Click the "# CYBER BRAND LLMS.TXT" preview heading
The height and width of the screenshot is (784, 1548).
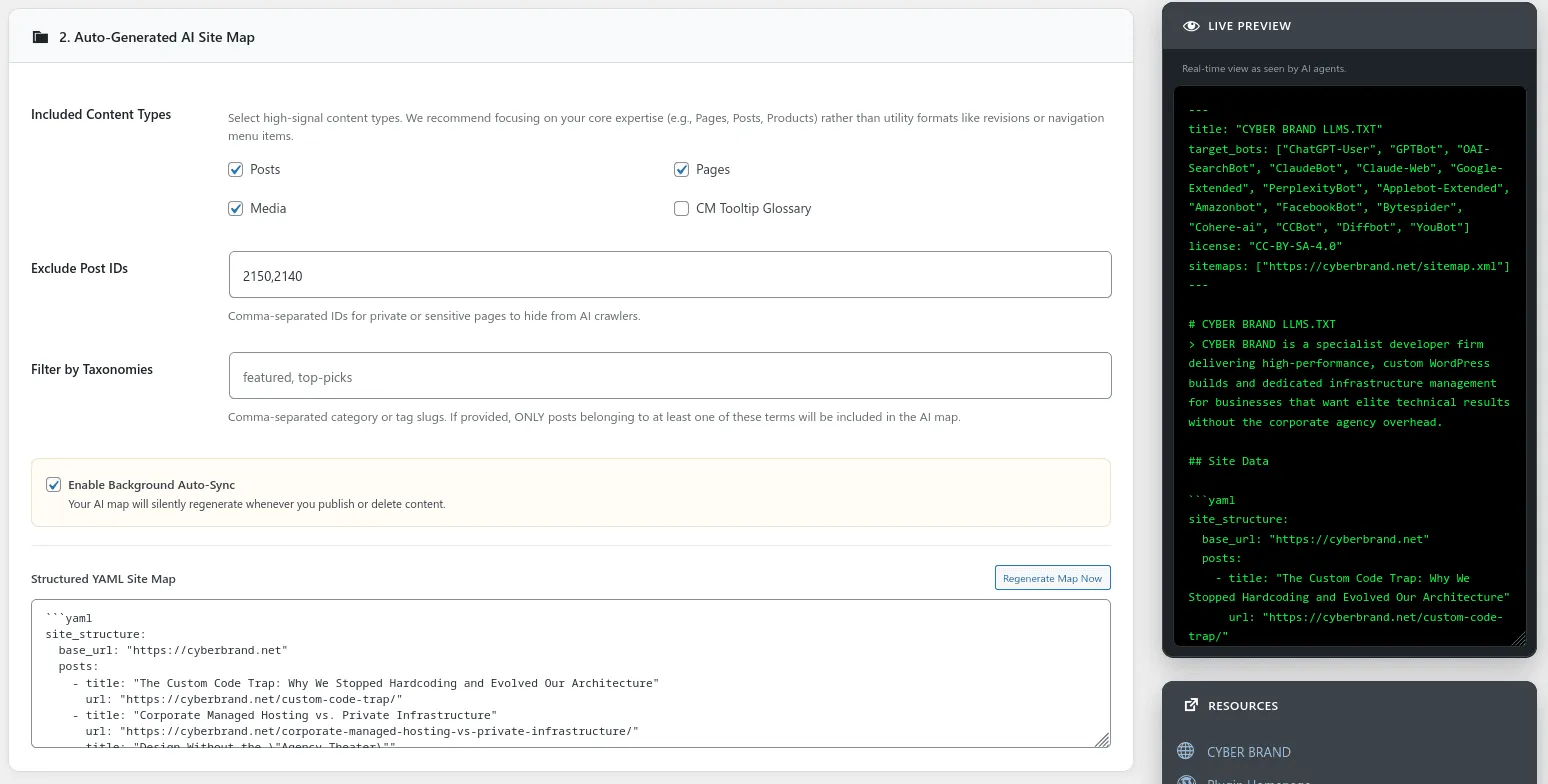1262,324
